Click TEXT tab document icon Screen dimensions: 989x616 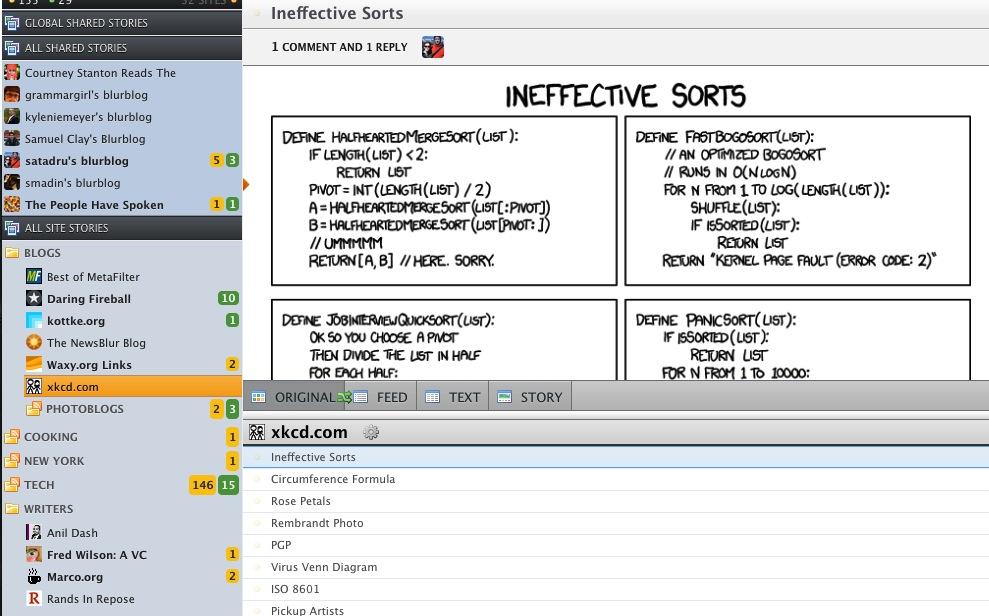click(x=432, y=397)
